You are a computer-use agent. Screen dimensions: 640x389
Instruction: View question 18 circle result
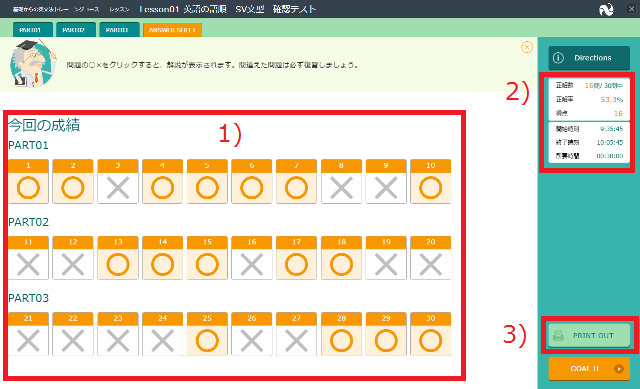(x=341, y=258)
